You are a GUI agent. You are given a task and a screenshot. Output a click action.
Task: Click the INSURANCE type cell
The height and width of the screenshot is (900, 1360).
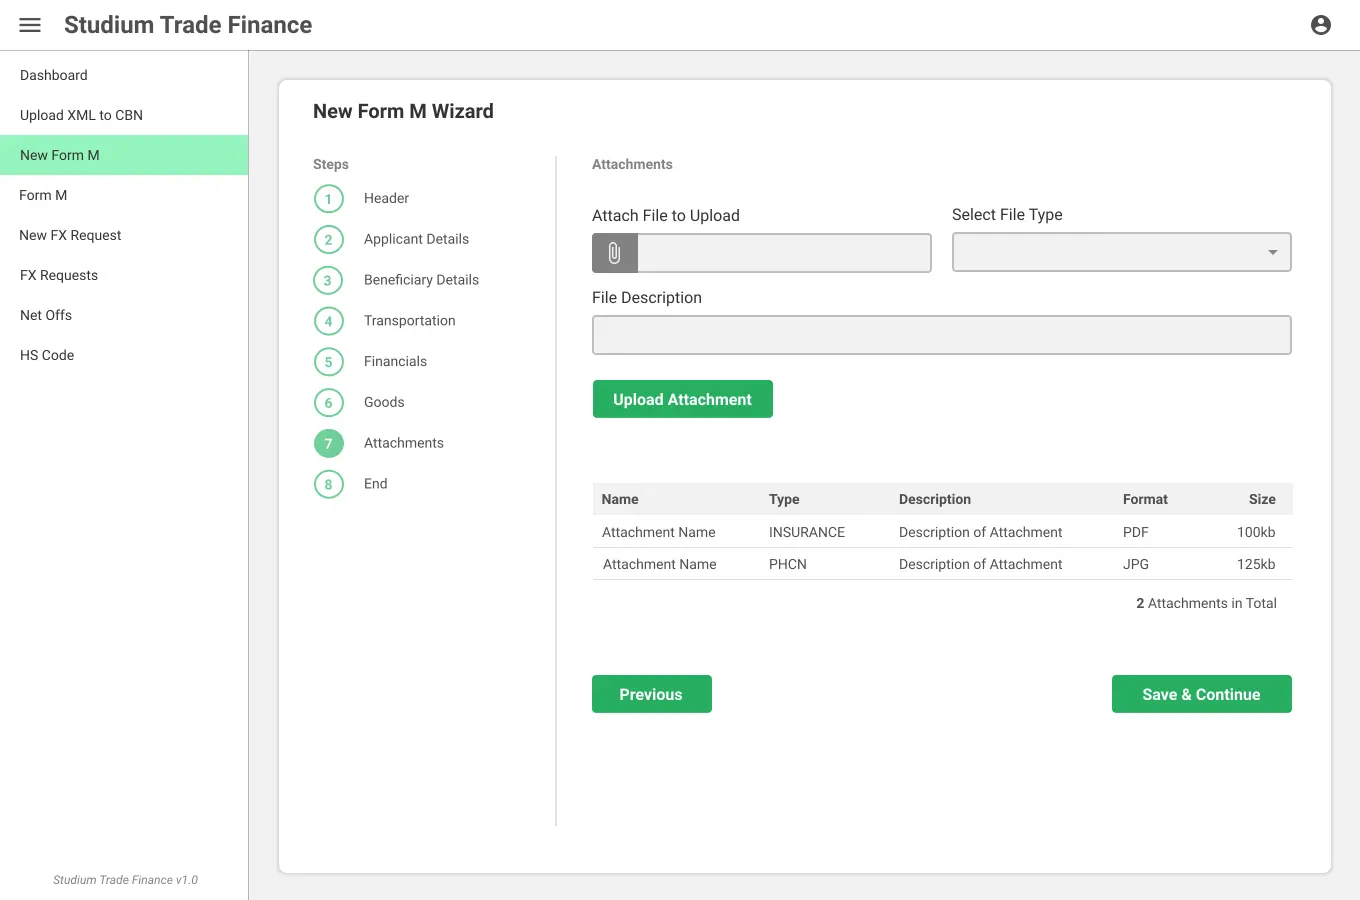coord(806,532)
